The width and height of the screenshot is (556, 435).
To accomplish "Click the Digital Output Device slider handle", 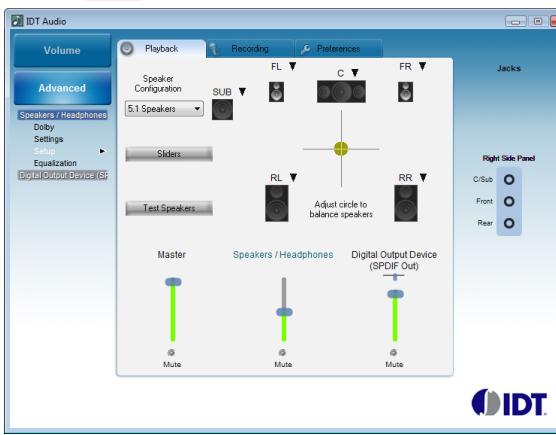I will pyautogui.click(x=395, y=294).
